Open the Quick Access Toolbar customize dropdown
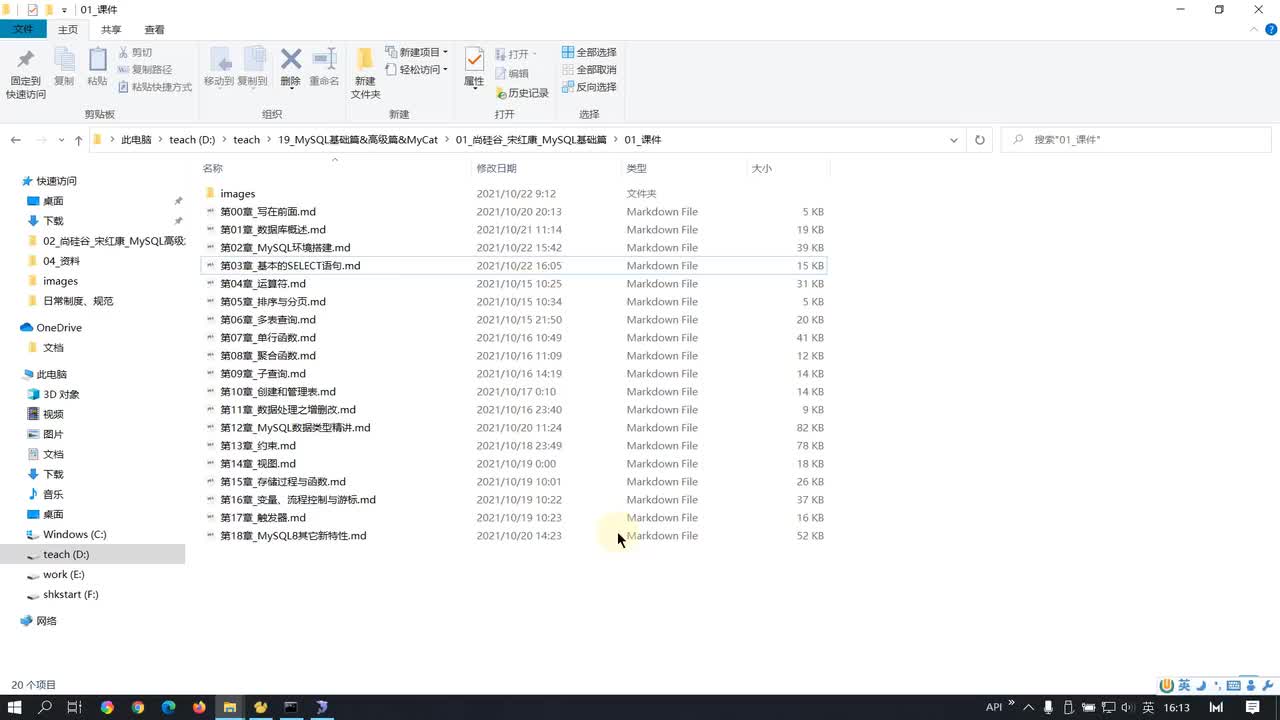1280x720 pixels. pos(64,10)
